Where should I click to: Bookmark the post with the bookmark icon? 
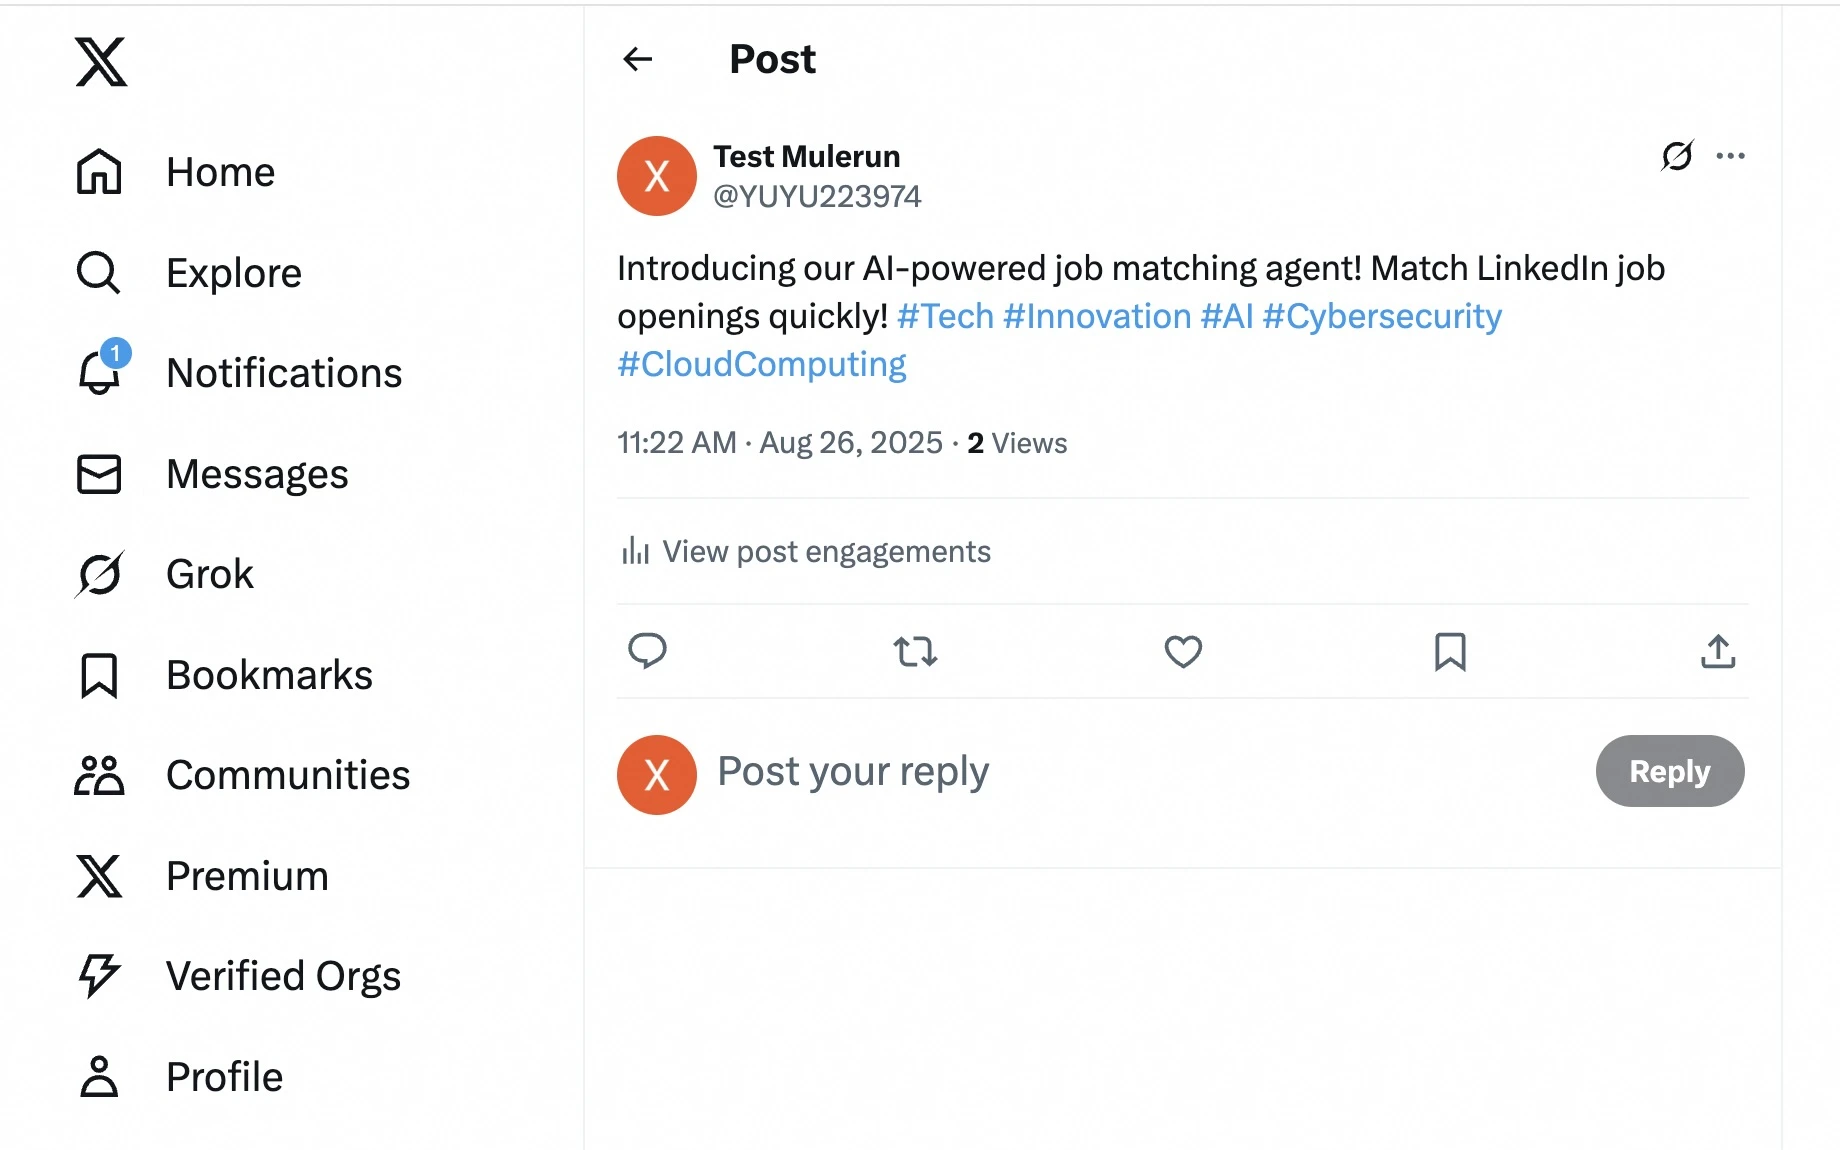tap(1450, 652)
